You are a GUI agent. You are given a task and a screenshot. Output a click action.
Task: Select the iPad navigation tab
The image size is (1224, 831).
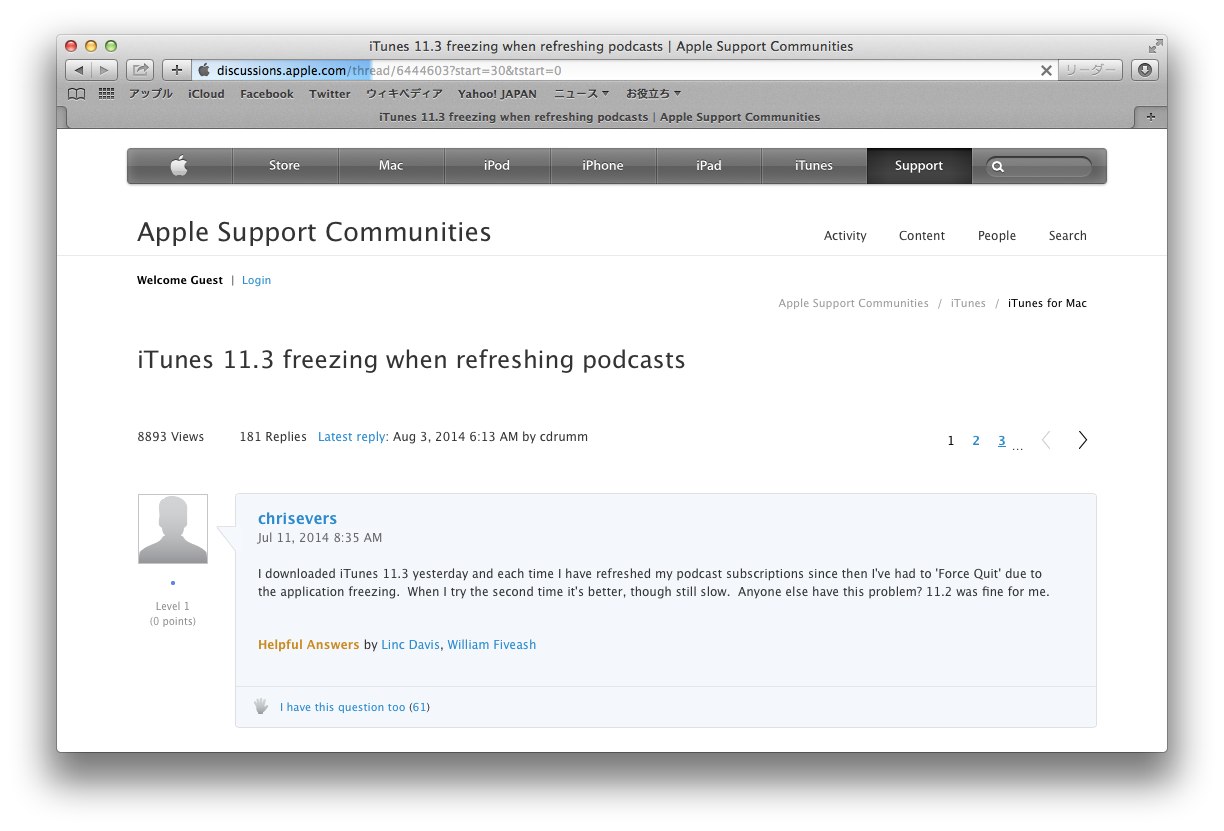pos(709,166)
